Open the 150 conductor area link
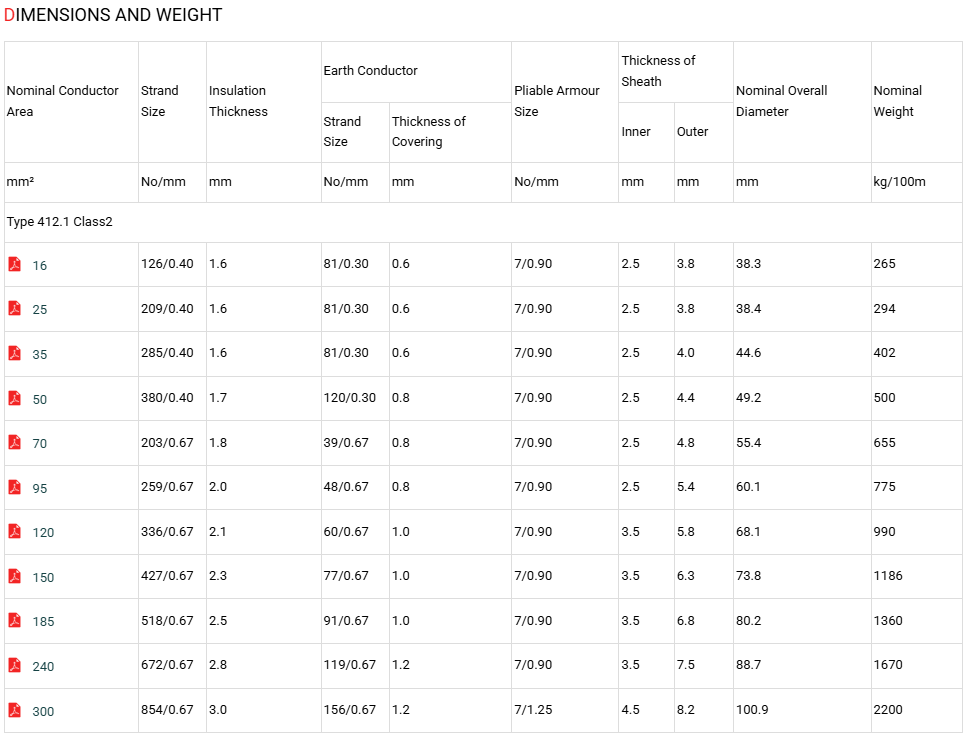968x736 pixels. pyautogui.click(x=43, y=577)
